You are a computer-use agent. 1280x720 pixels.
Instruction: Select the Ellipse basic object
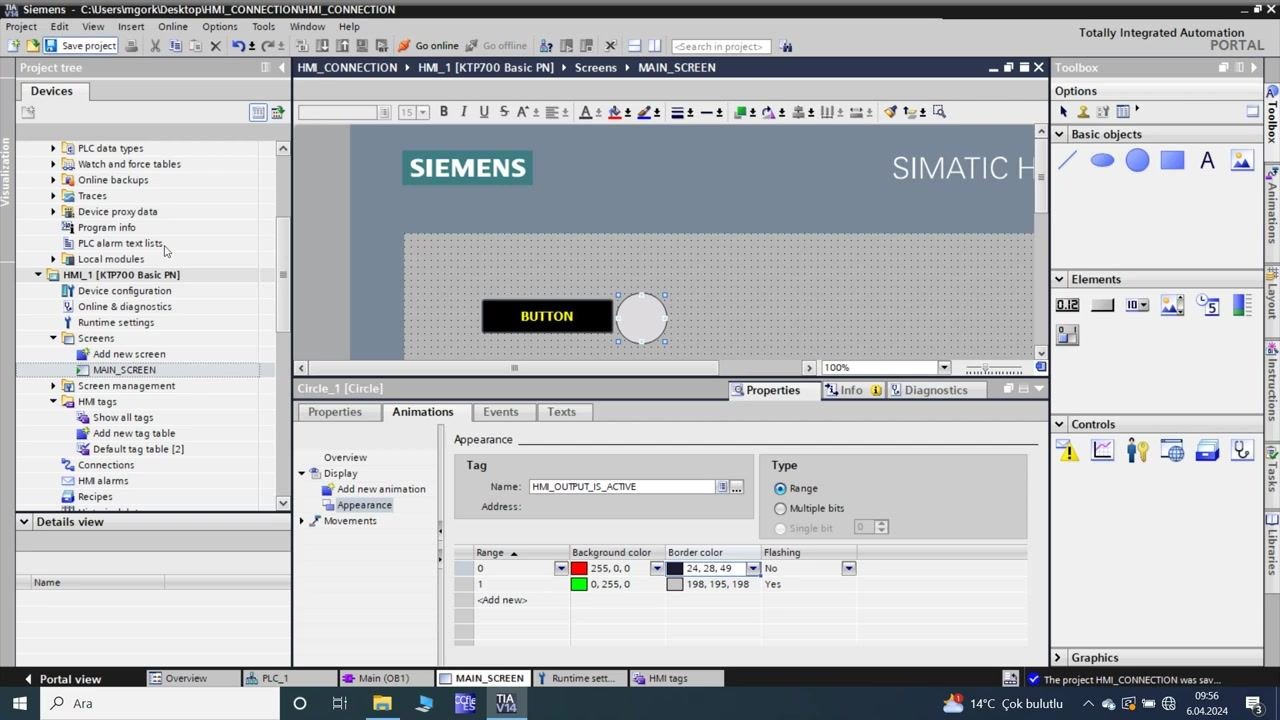pyautogui.click(x=1102, y=160)
